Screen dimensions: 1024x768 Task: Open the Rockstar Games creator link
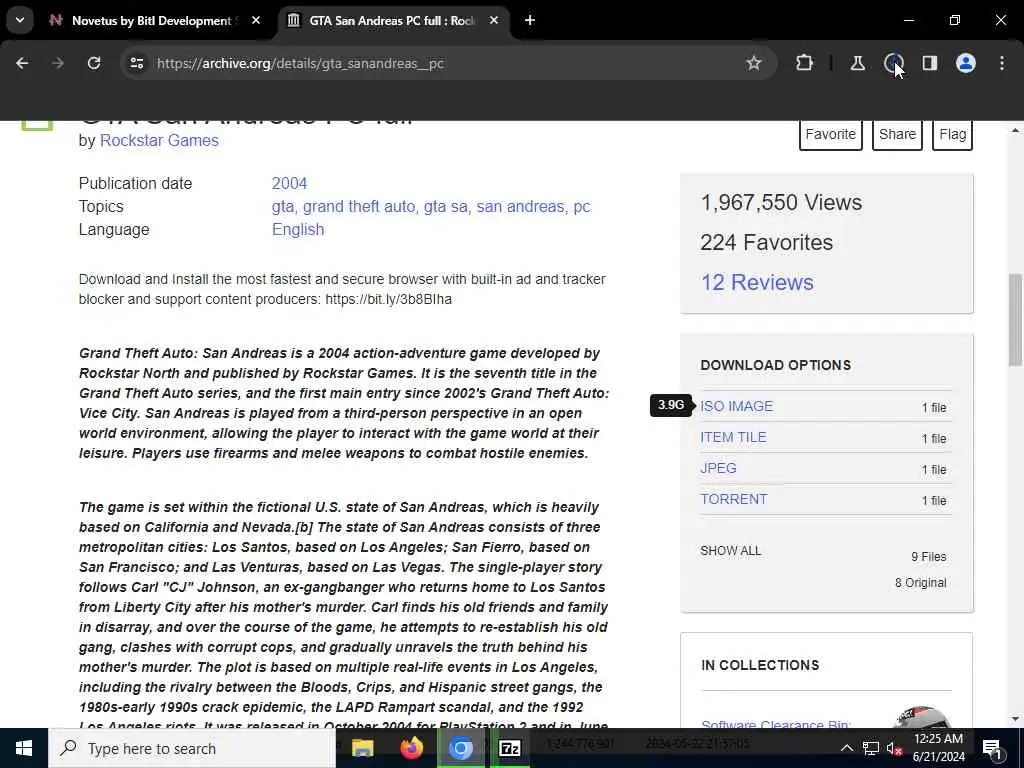click(159, 140)
